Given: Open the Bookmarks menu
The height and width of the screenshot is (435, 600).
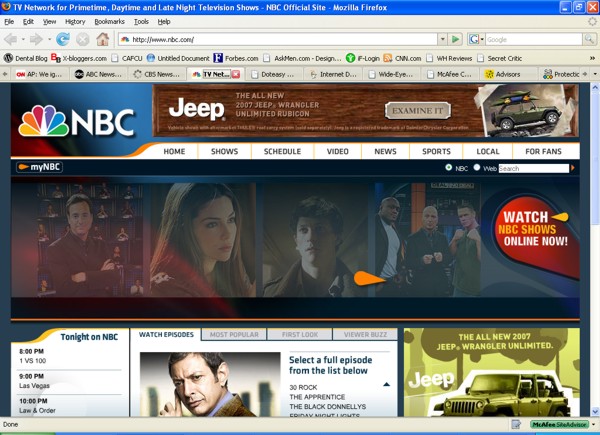Looking at the screenshot, I should (x=109, y=22).
